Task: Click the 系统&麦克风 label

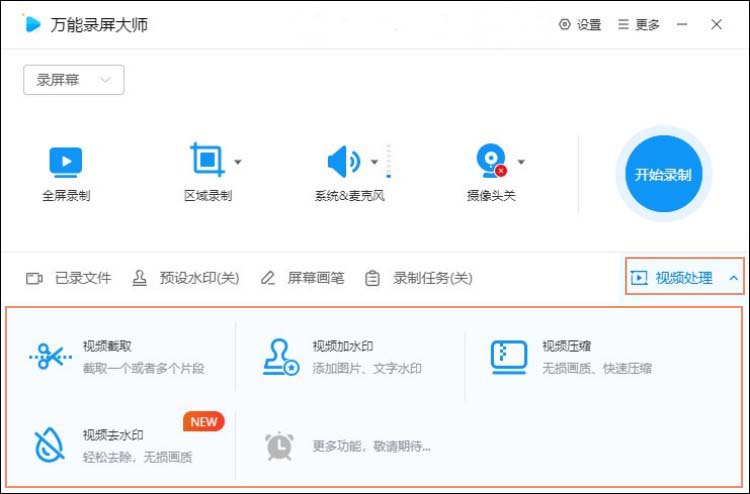Action: (x=350, y=196)
